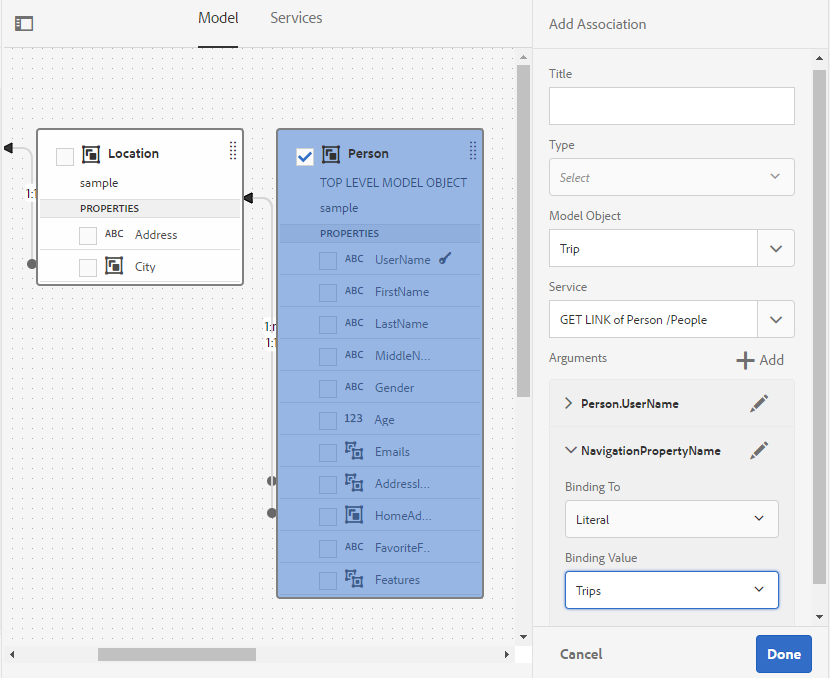Click the drag handle on Location card
This screenshot has height=678, width=830.
232,150
